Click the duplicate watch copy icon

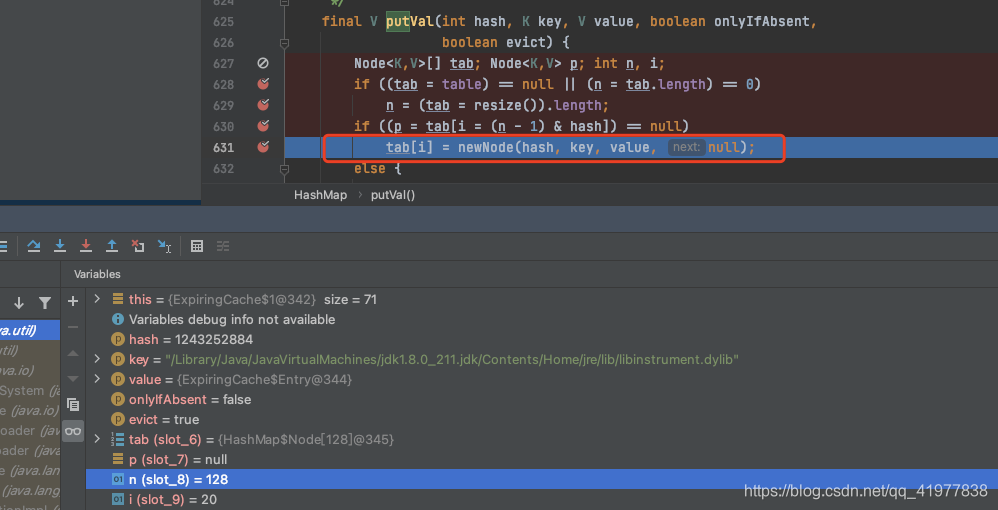pyautogui.click(x=73, y=404)
